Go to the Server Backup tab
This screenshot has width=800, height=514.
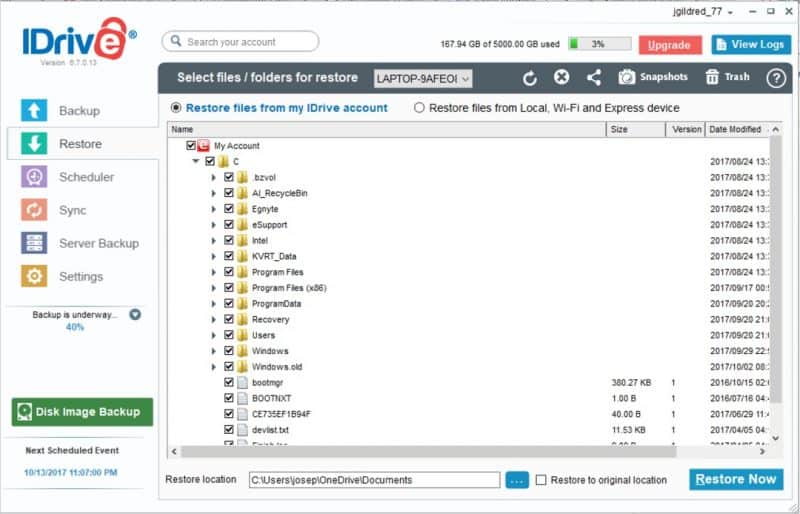click(82, 243)
